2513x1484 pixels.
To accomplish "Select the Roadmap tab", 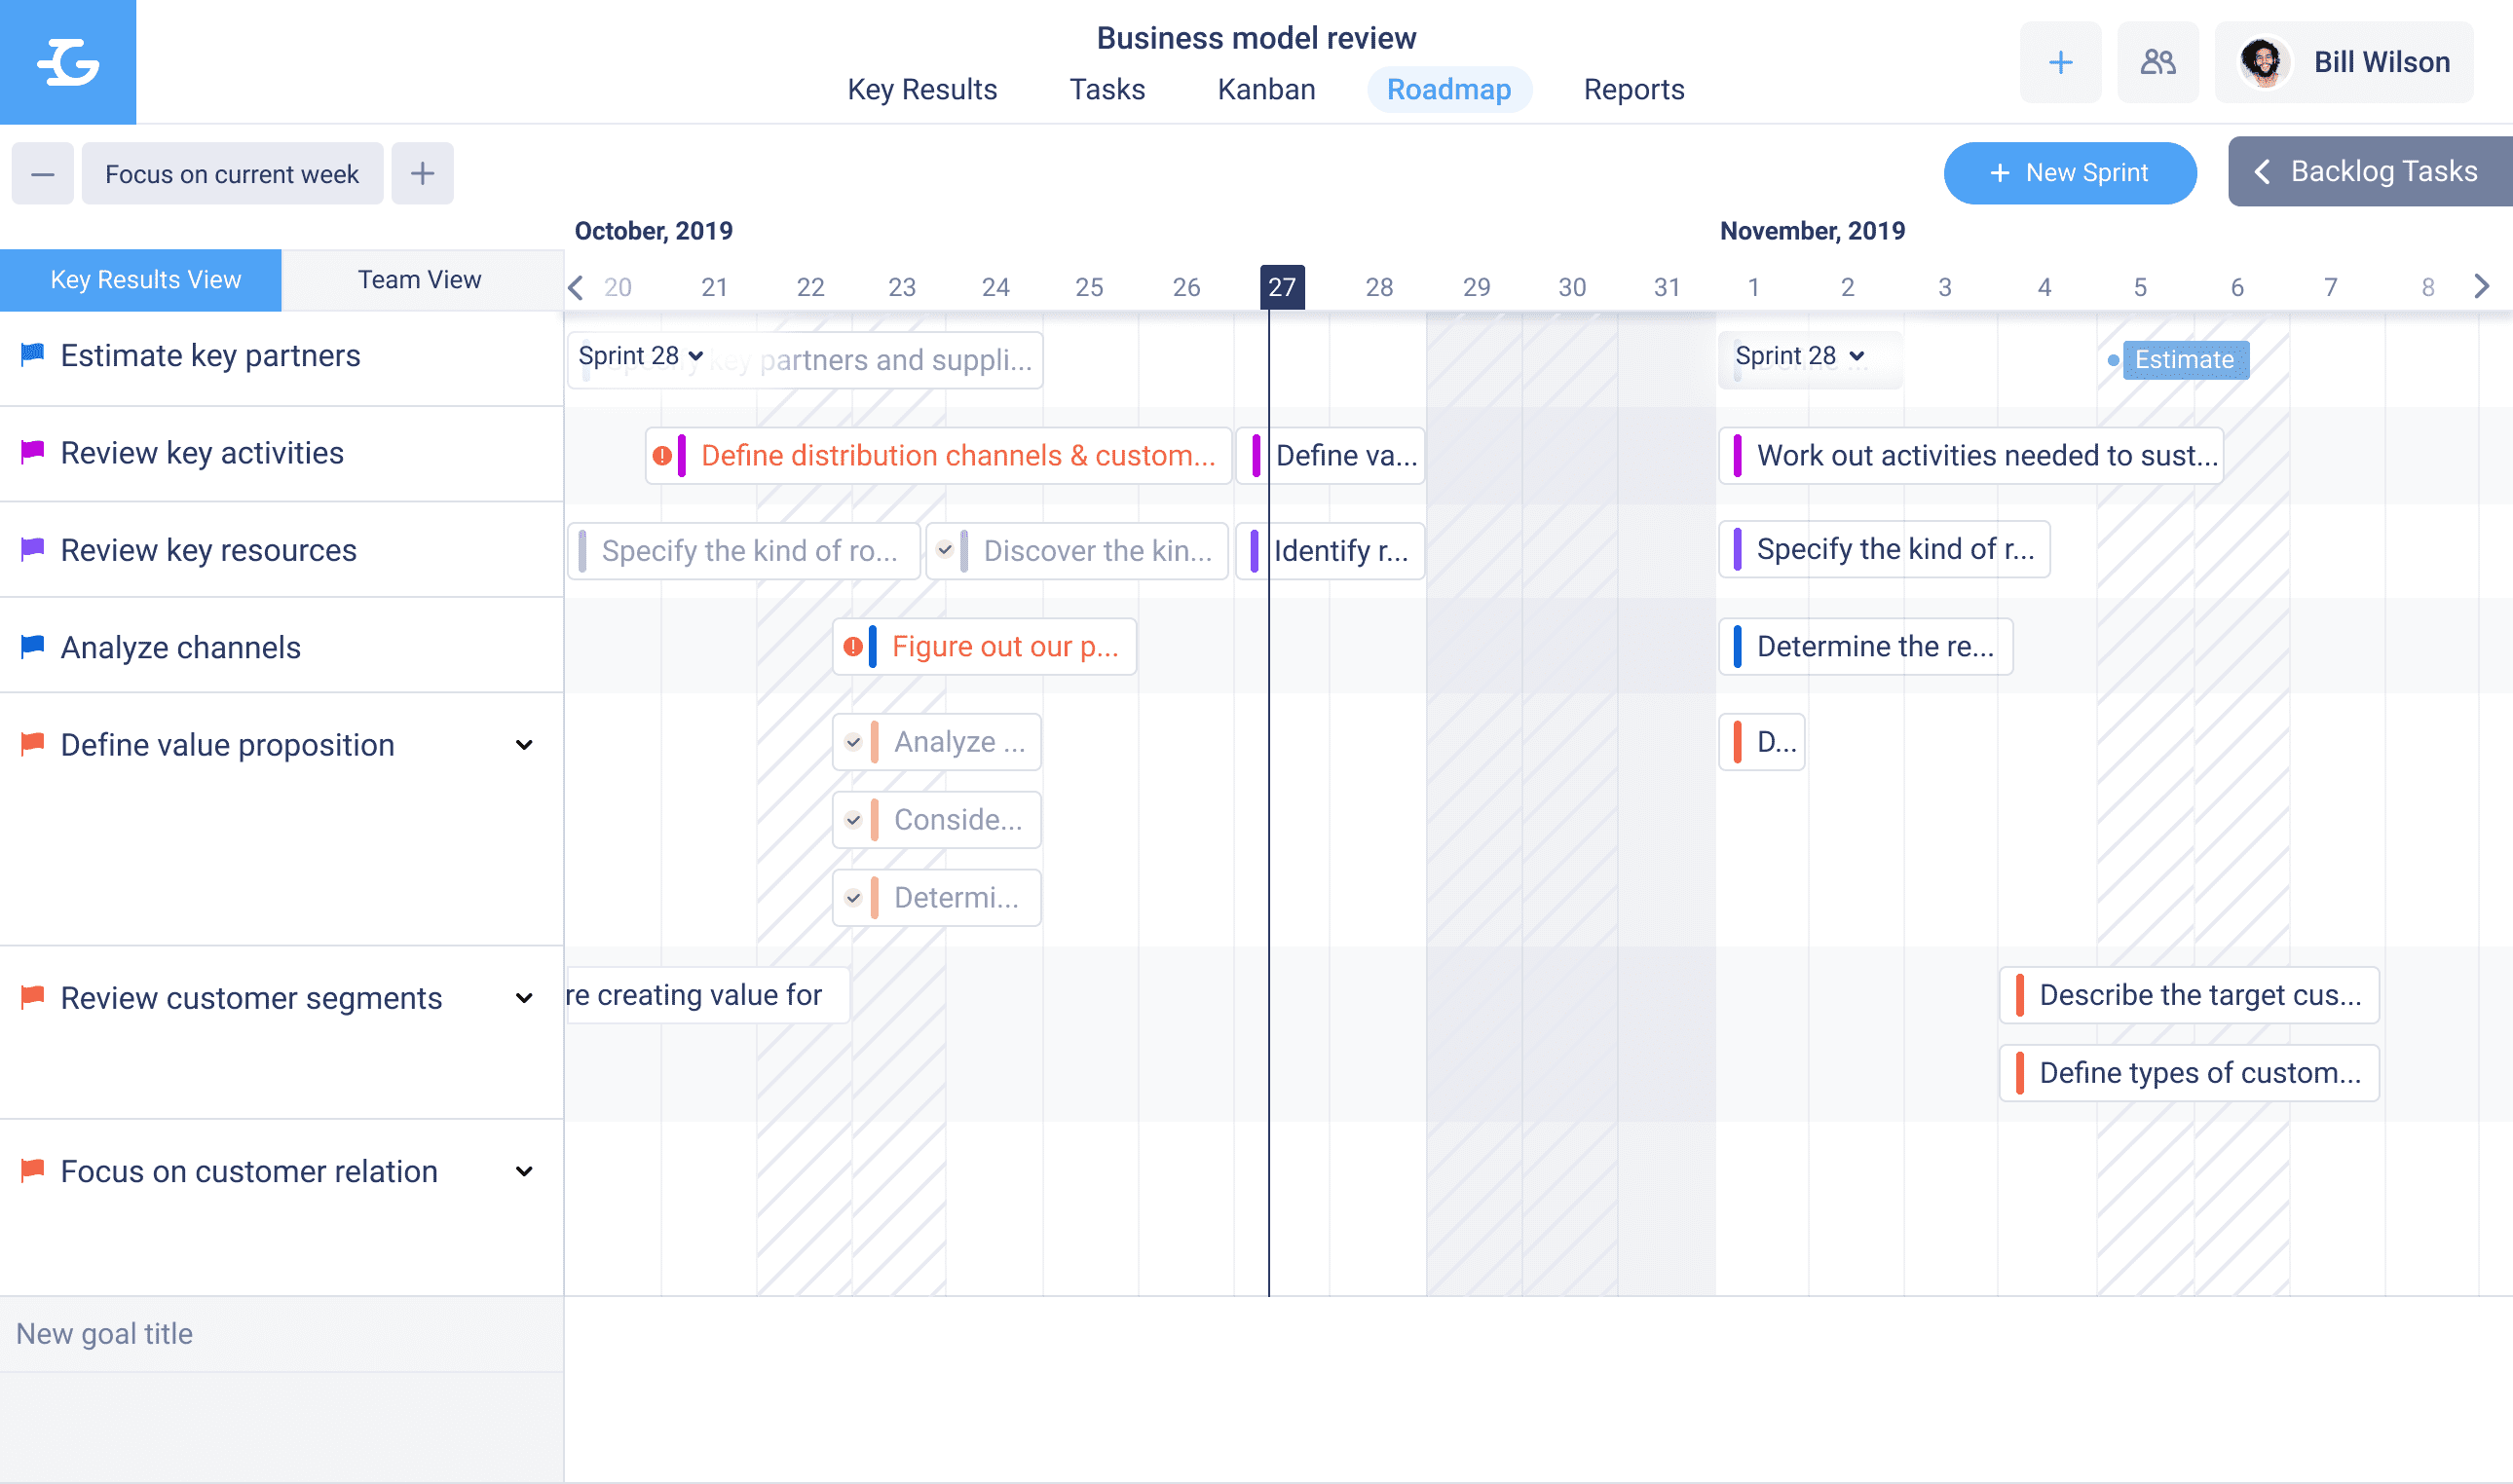I will tap(1449, 89).
